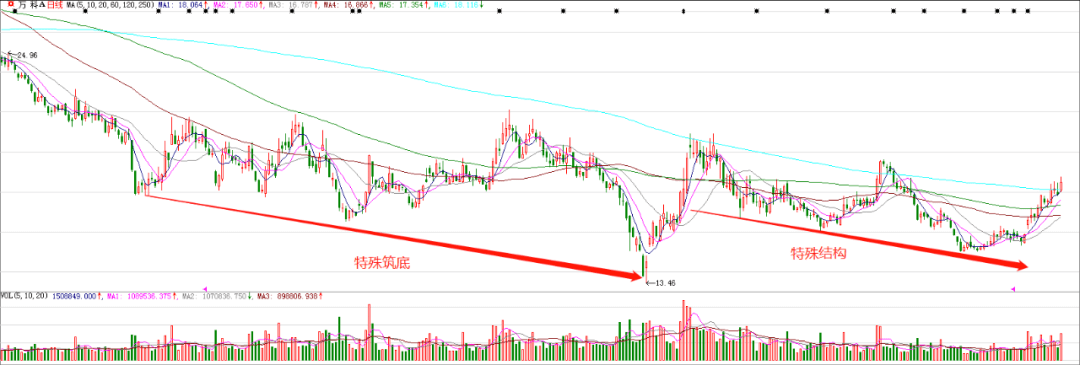Click the tallest red volume bar
The width and height of the screenshot is (1080, 365).
point(683,331)
